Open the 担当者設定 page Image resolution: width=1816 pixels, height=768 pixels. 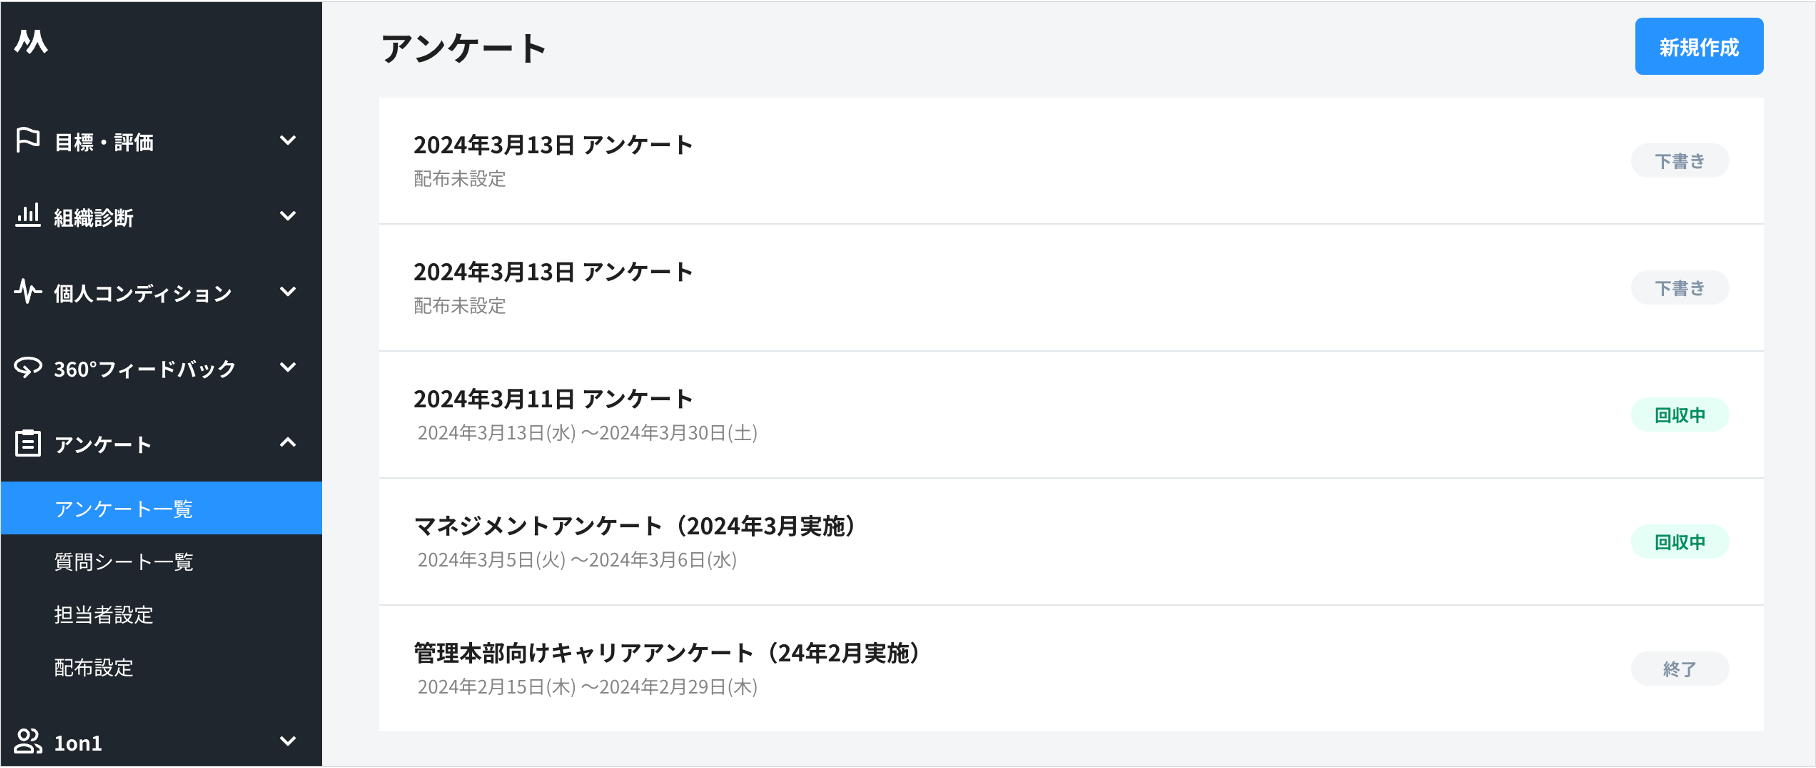pos(104,615)
